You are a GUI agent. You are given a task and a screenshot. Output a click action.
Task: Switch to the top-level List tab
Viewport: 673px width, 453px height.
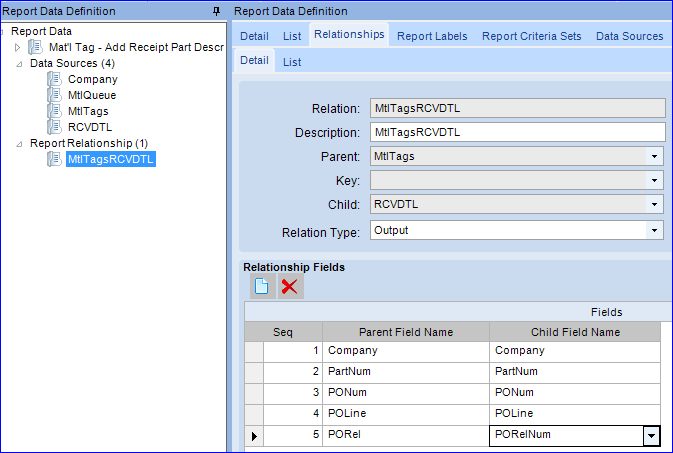tap(292, 36)
